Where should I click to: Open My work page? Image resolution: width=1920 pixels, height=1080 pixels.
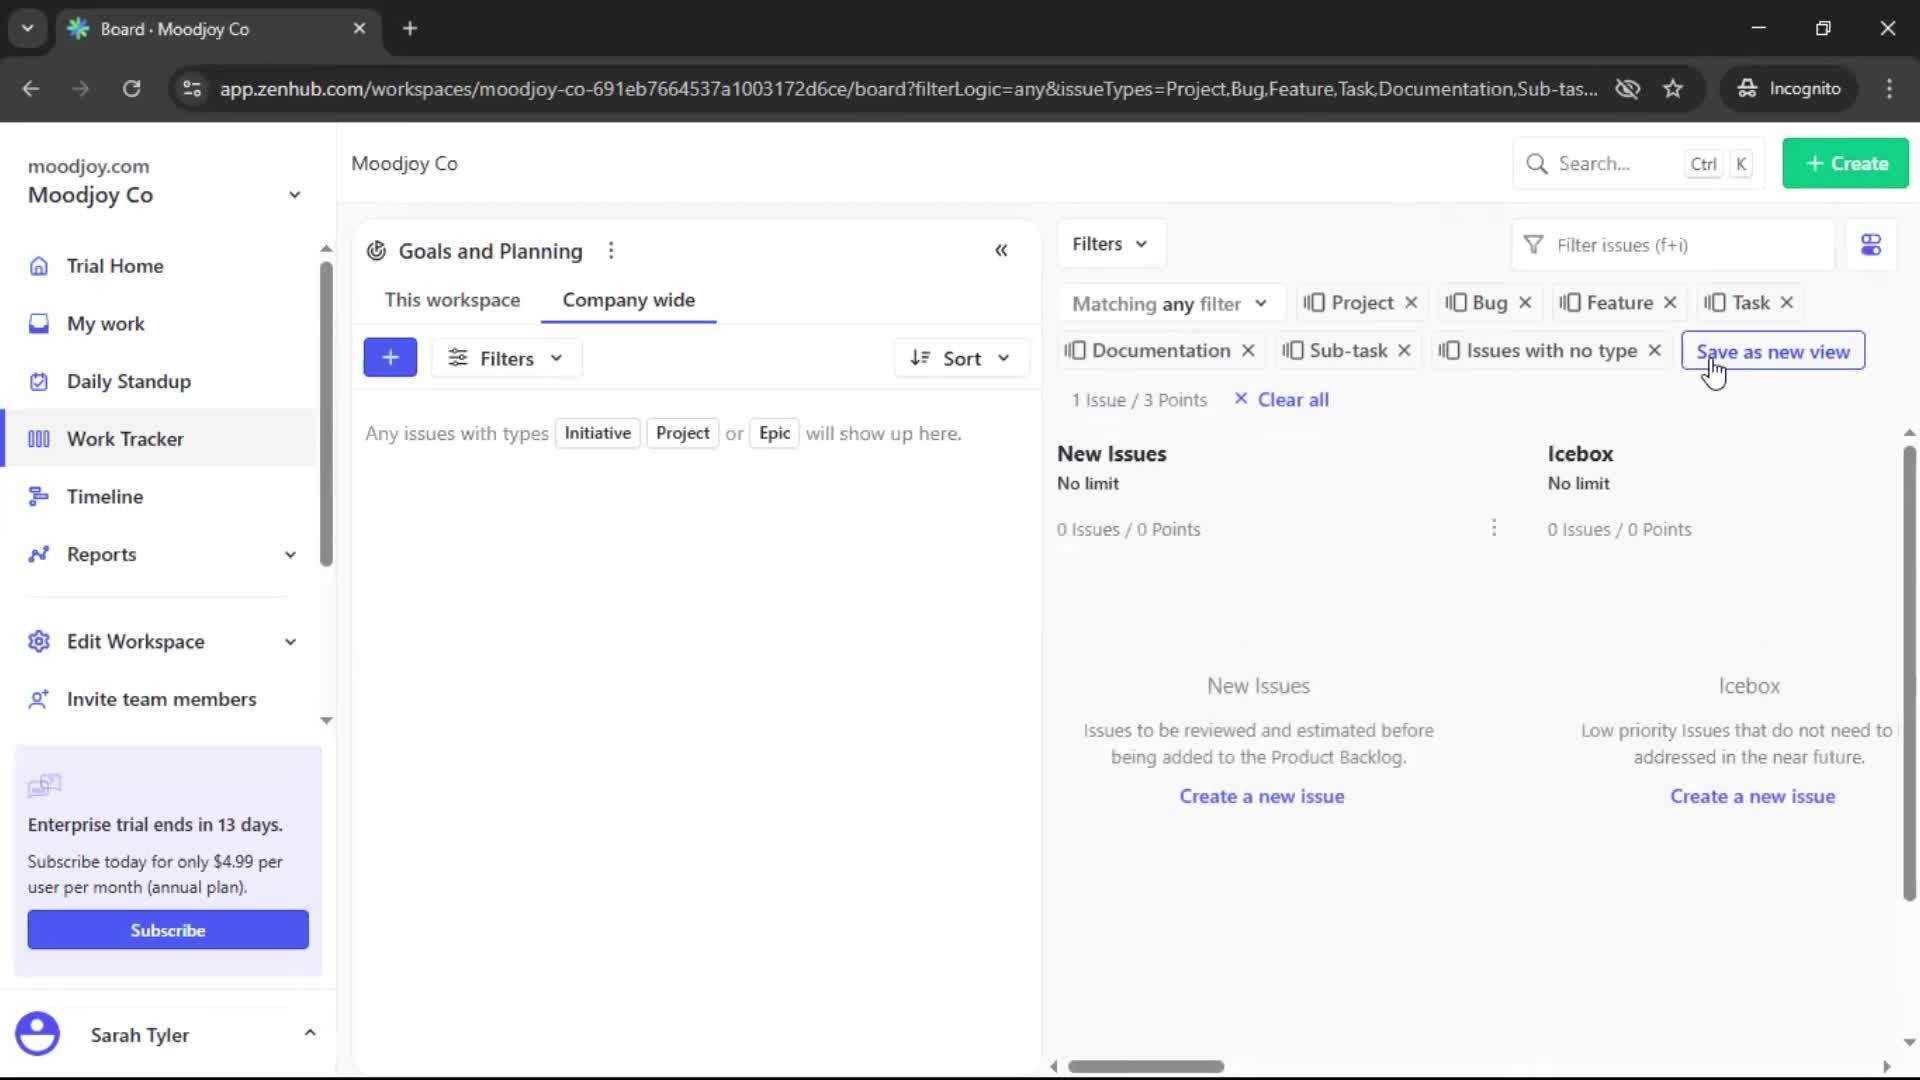click(x=106, y=323)
